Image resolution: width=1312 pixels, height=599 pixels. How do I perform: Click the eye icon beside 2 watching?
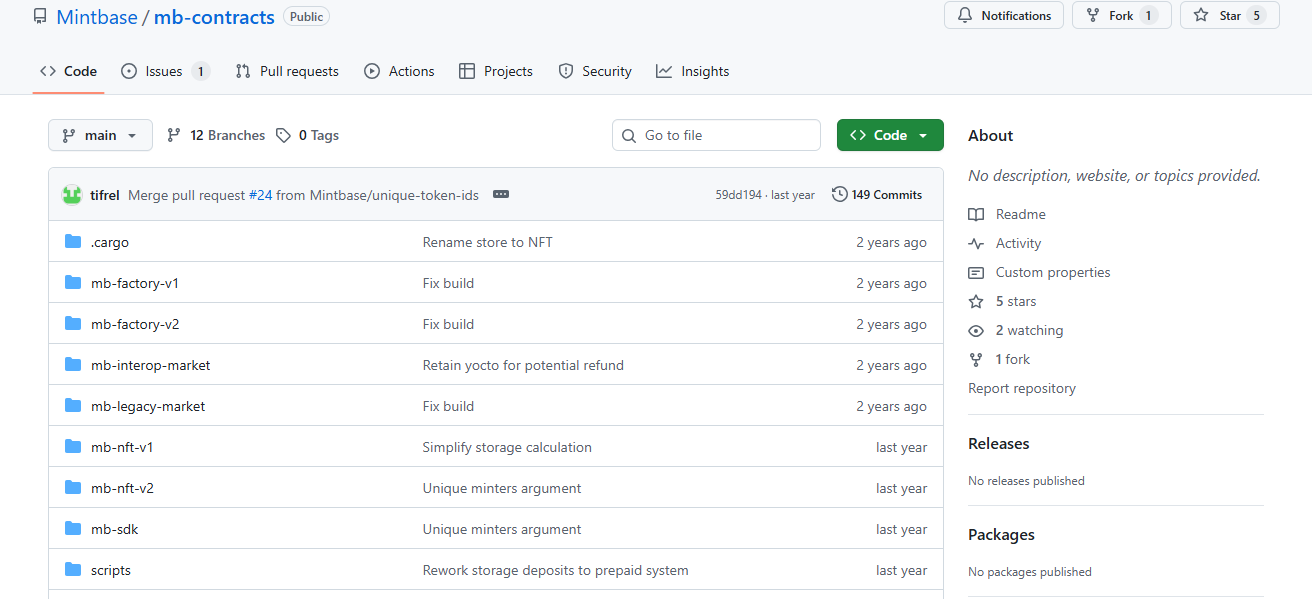click(x=976, y=330)
